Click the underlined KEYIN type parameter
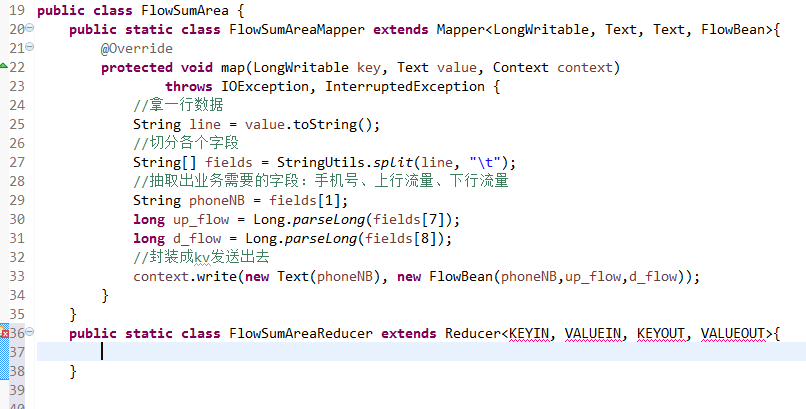The image size is (806, 409). (529, 333)
